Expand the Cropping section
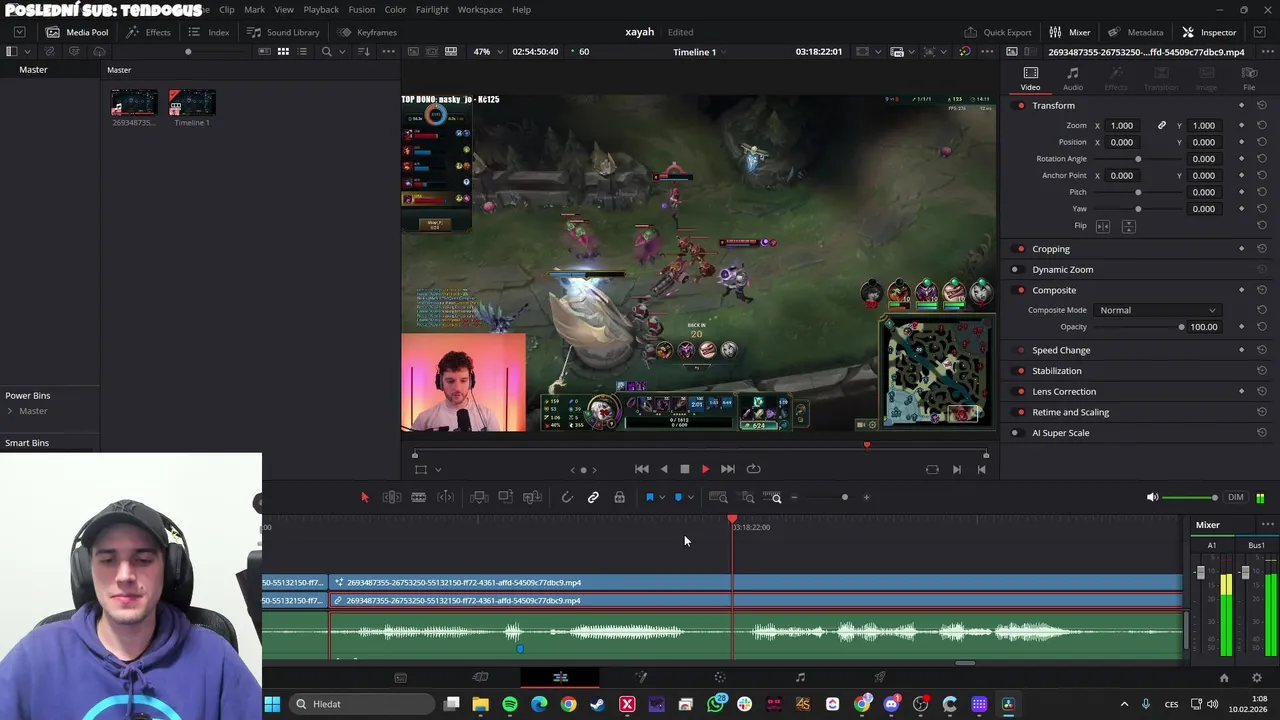This screenshot has width=1280, height=720. click(x=1050, y=249)
